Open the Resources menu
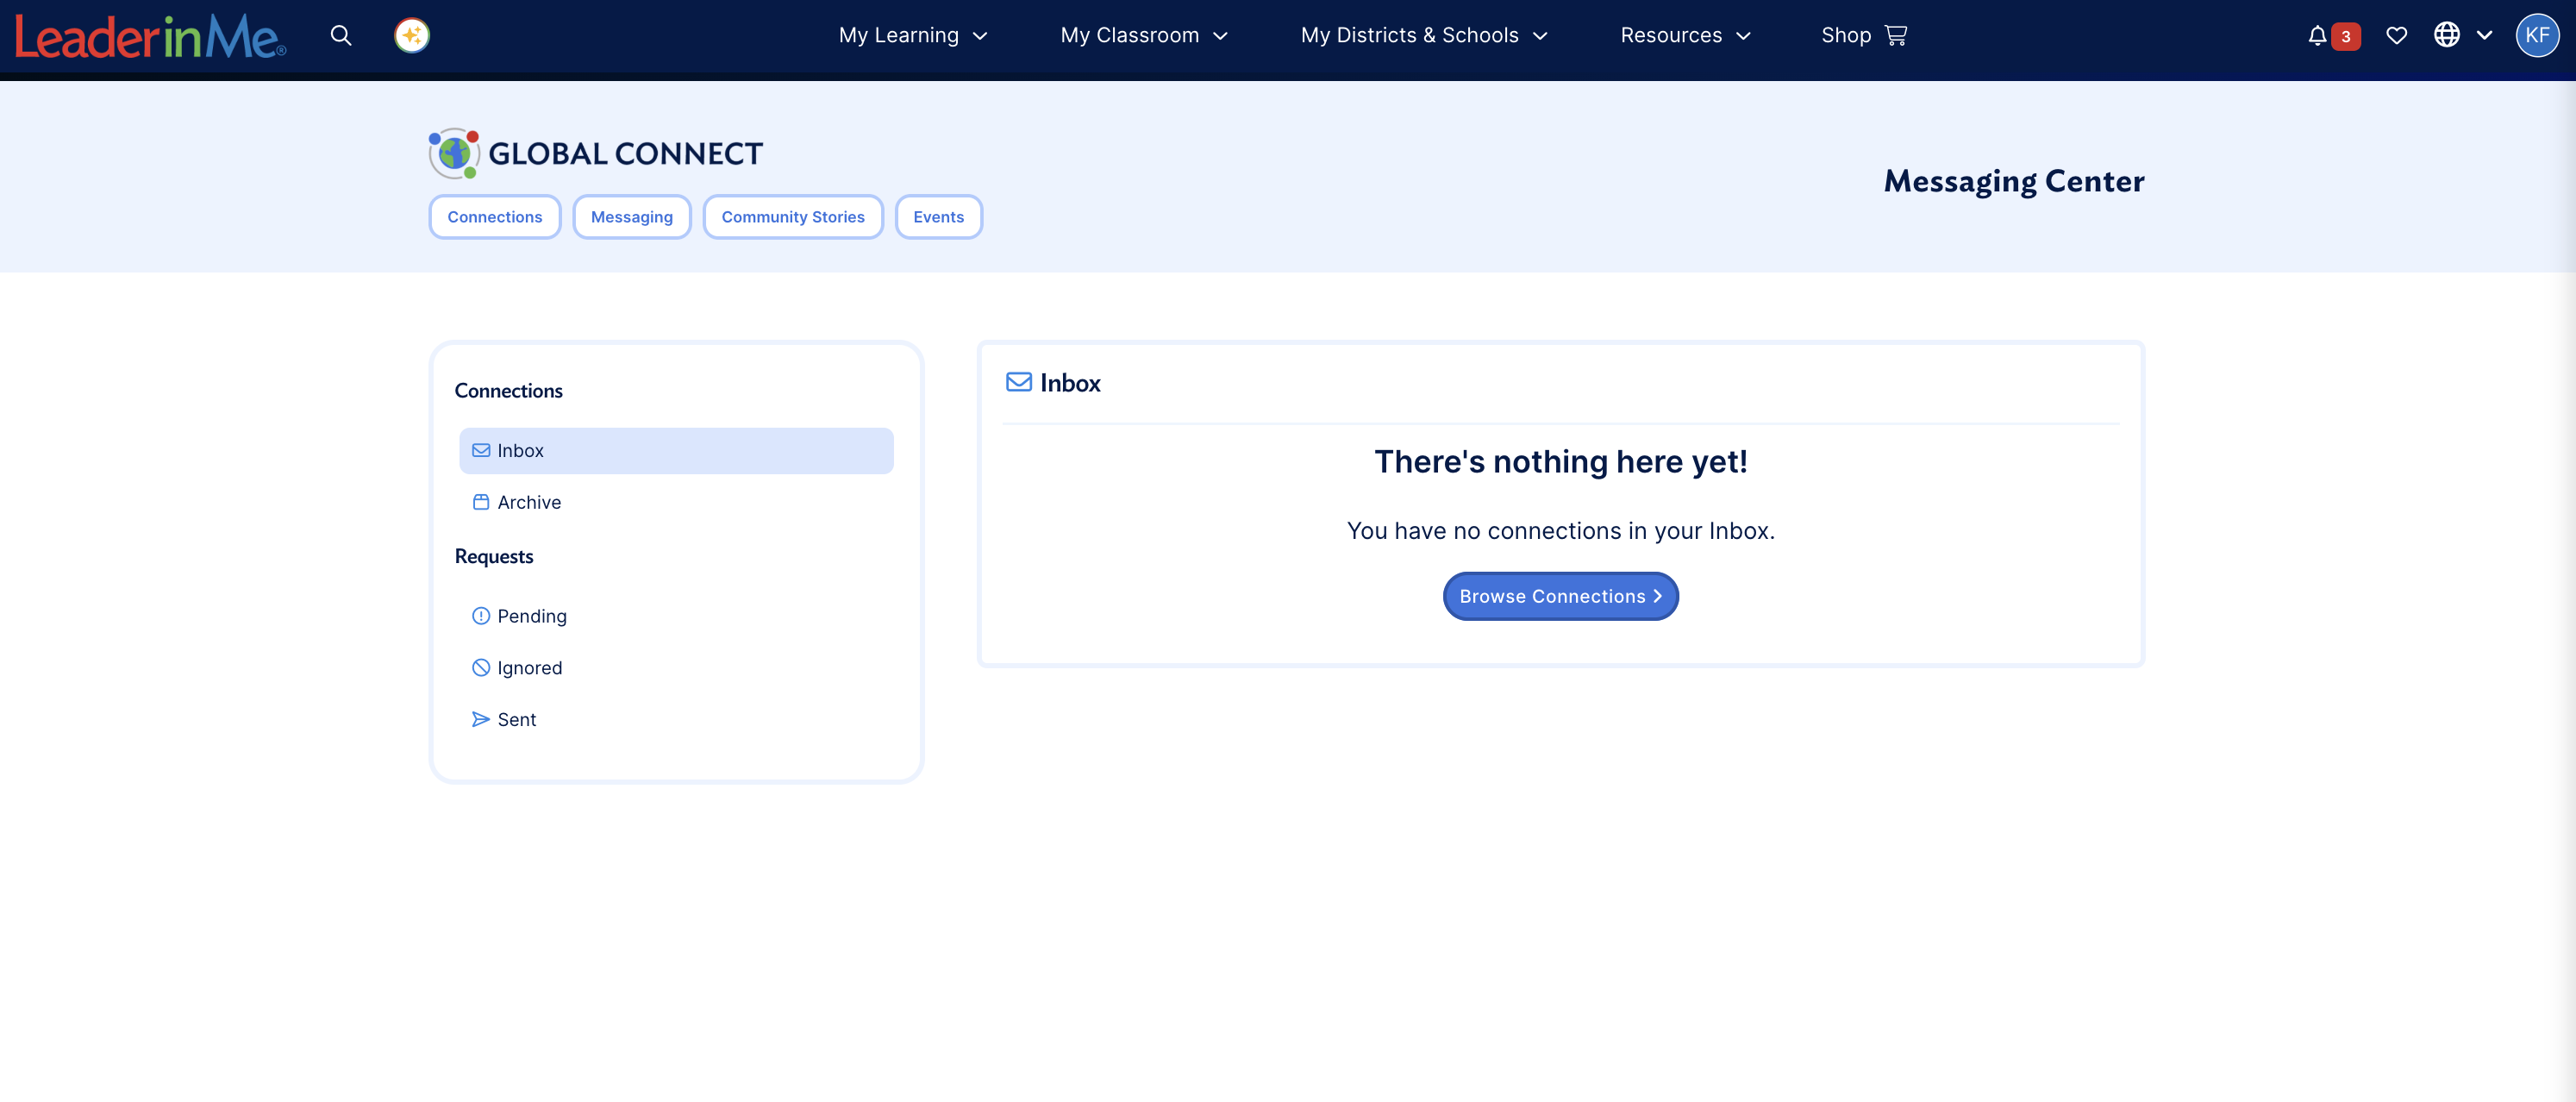2576x1102 pixels. pyautogui.click(x=1686, y=36)
